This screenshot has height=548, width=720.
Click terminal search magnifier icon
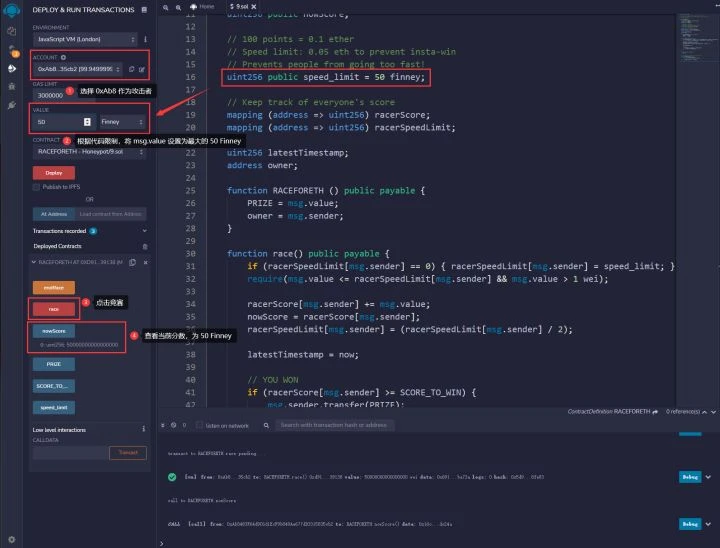tap(266, 425)
